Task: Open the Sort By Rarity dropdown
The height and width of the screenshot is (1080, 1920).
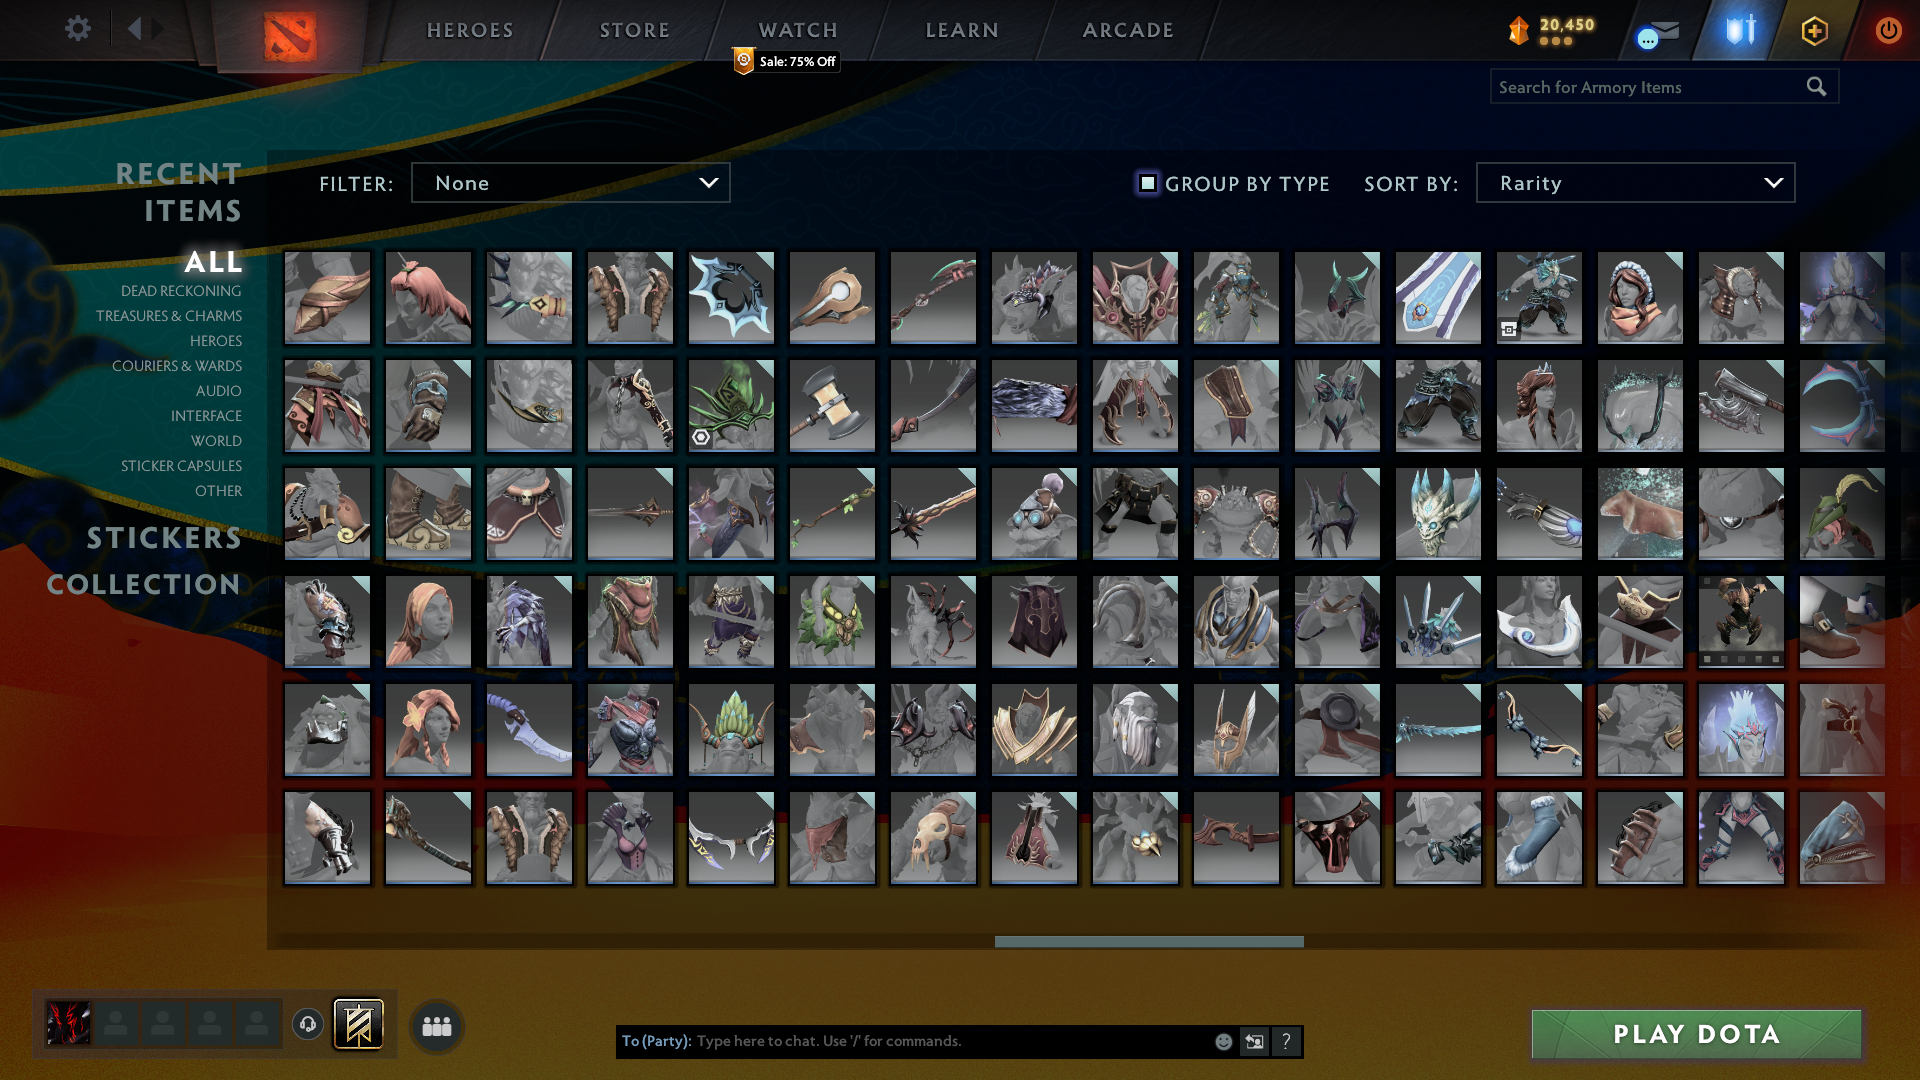Action: [x=1634, y=182]
